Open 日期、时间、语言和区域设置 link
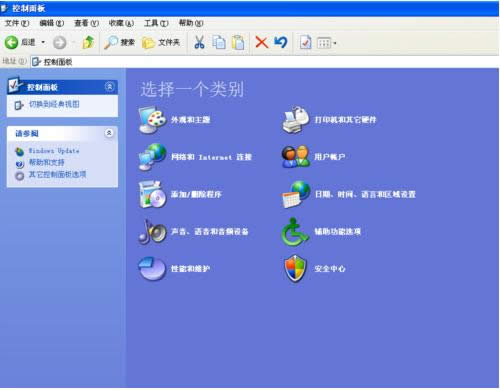Screen dimensions: 500x390 coord(365,194)
